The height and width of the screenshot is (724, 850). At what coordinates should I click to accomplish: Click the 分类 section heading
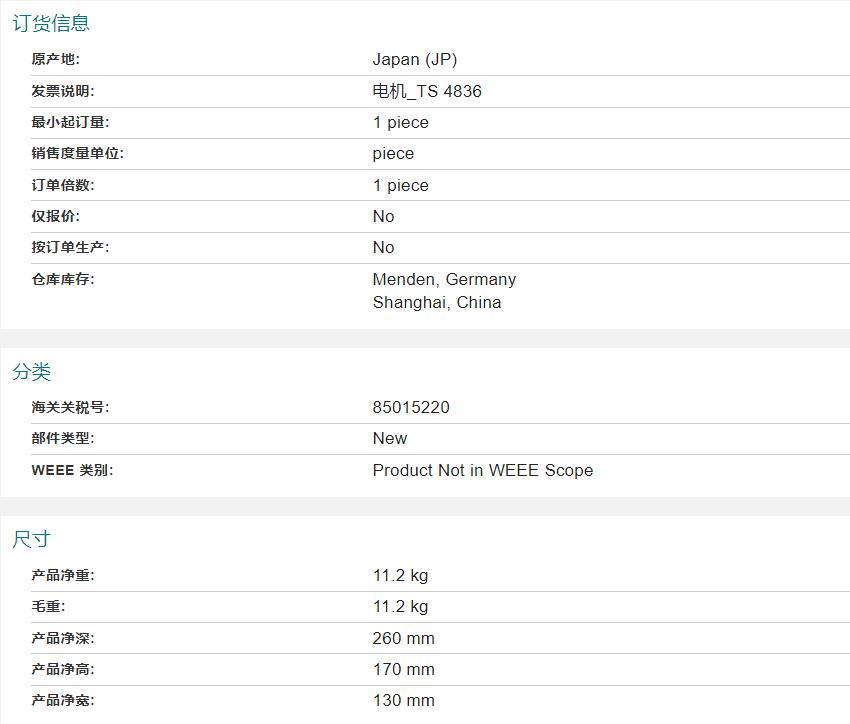32,372
